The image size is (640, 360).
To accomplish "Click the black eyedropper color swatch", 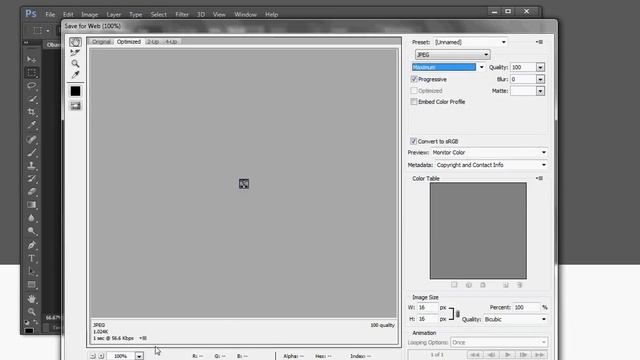I will point(75,91).
